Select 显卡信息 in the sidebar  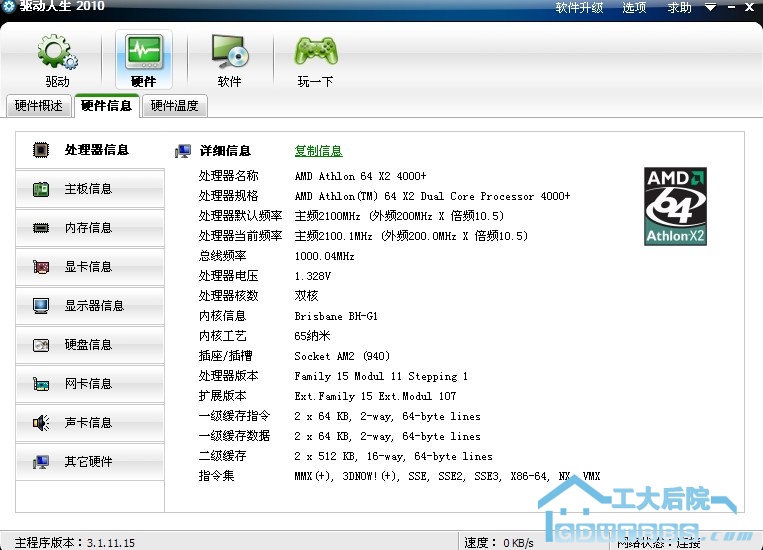point(91,267)
